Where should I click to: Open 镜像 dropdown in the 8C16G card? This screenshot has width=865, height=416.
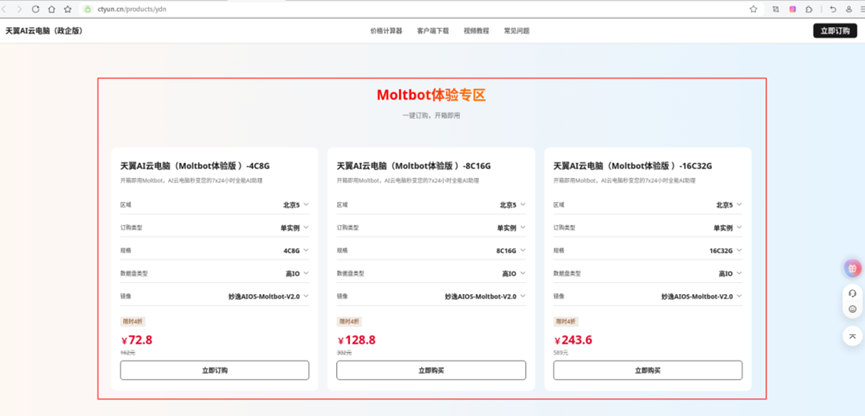tap(431, 296)
